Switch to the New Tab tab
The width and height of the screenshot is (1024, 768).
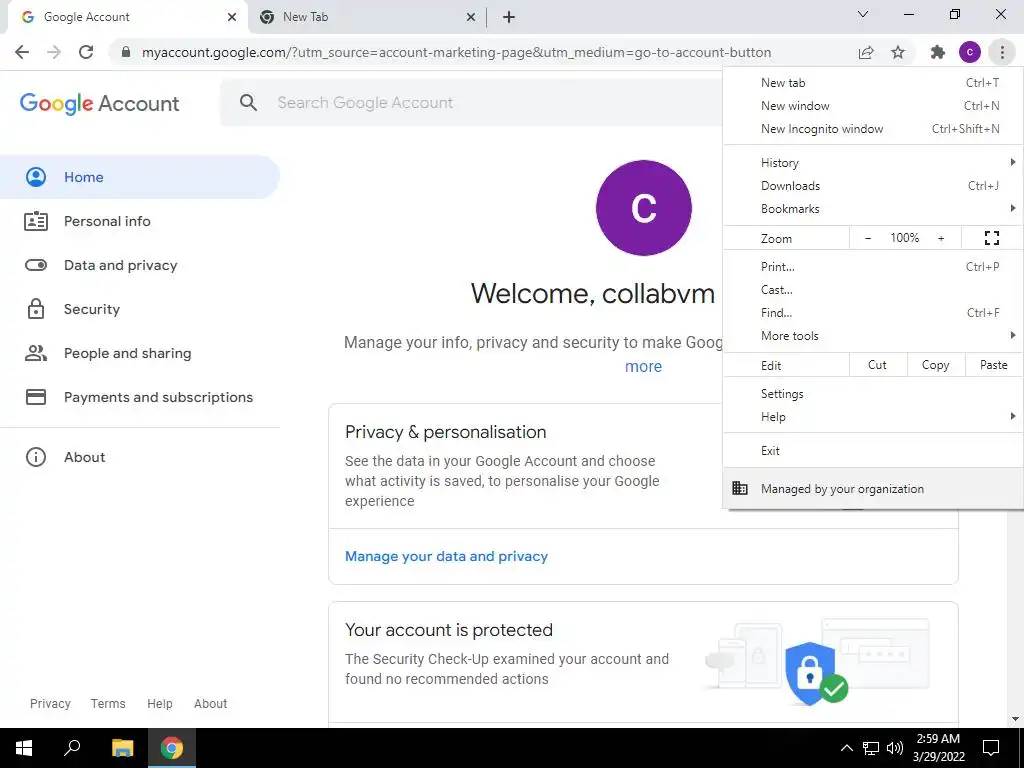click(366, 17)
